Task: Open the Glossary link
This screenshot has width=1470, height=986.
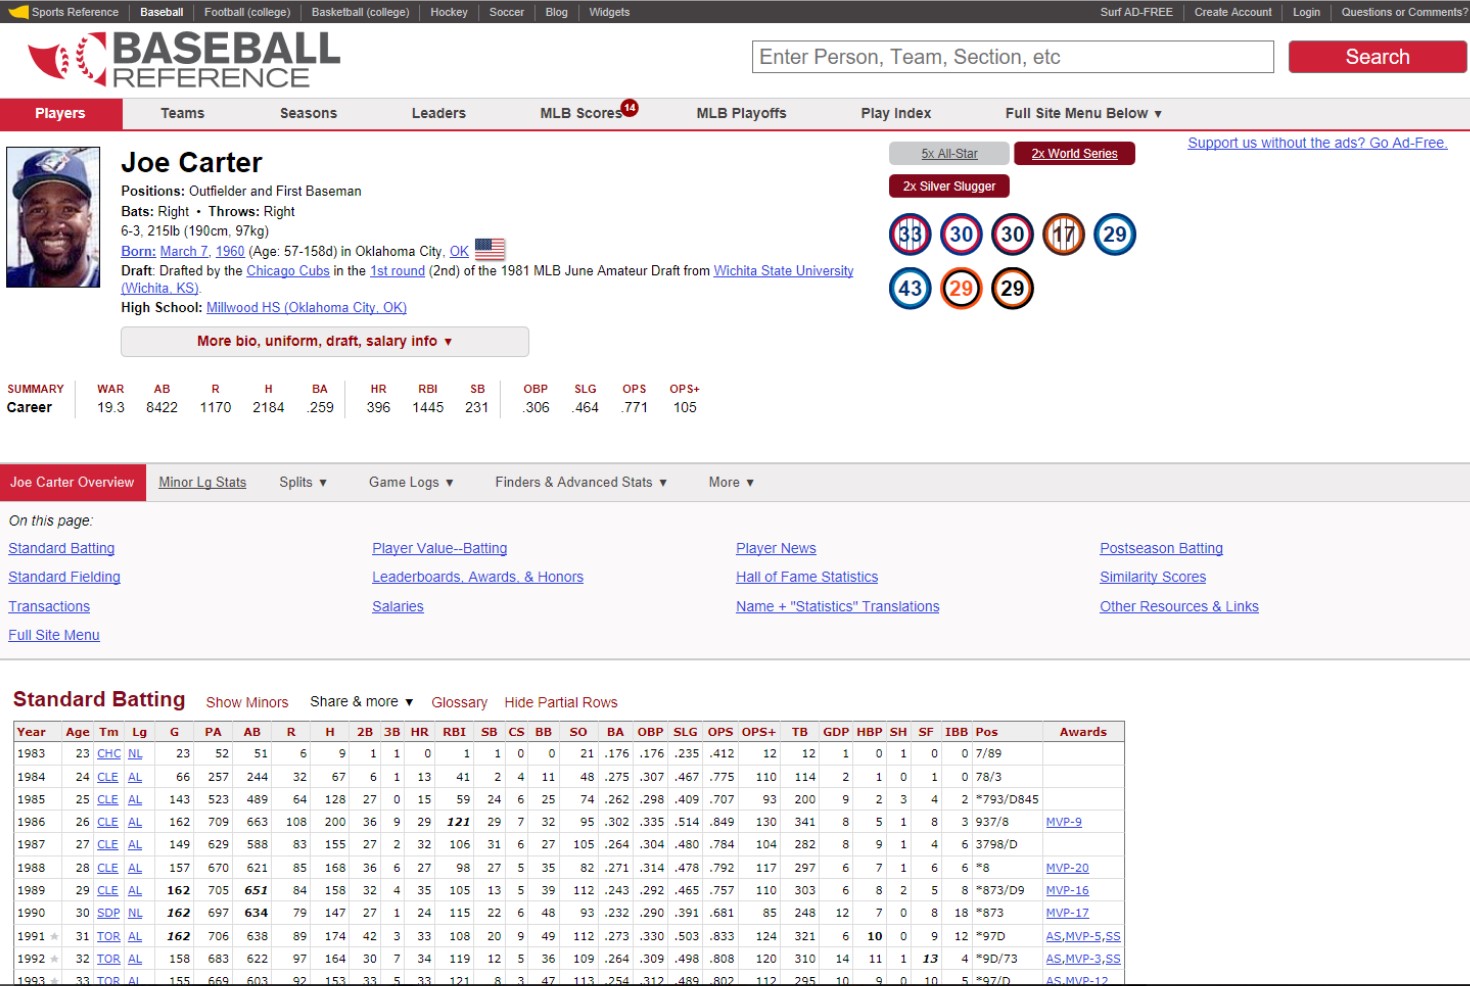Action: 459,703
